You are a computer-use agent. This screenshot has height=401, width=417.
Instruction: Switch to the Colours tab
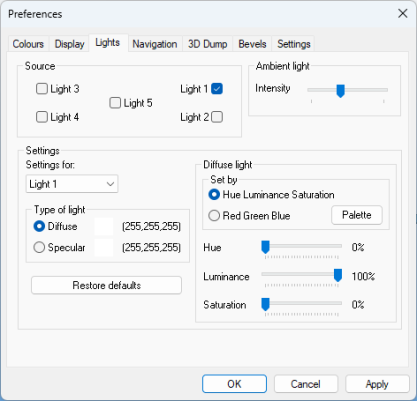tap(28, 44)
